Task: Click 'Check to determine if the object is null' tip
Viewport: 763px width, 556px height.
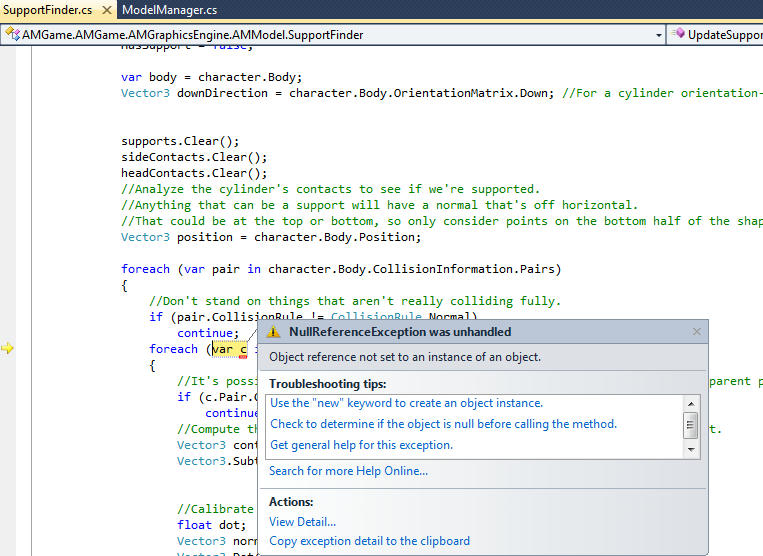Action: click(x=443, y=424)
